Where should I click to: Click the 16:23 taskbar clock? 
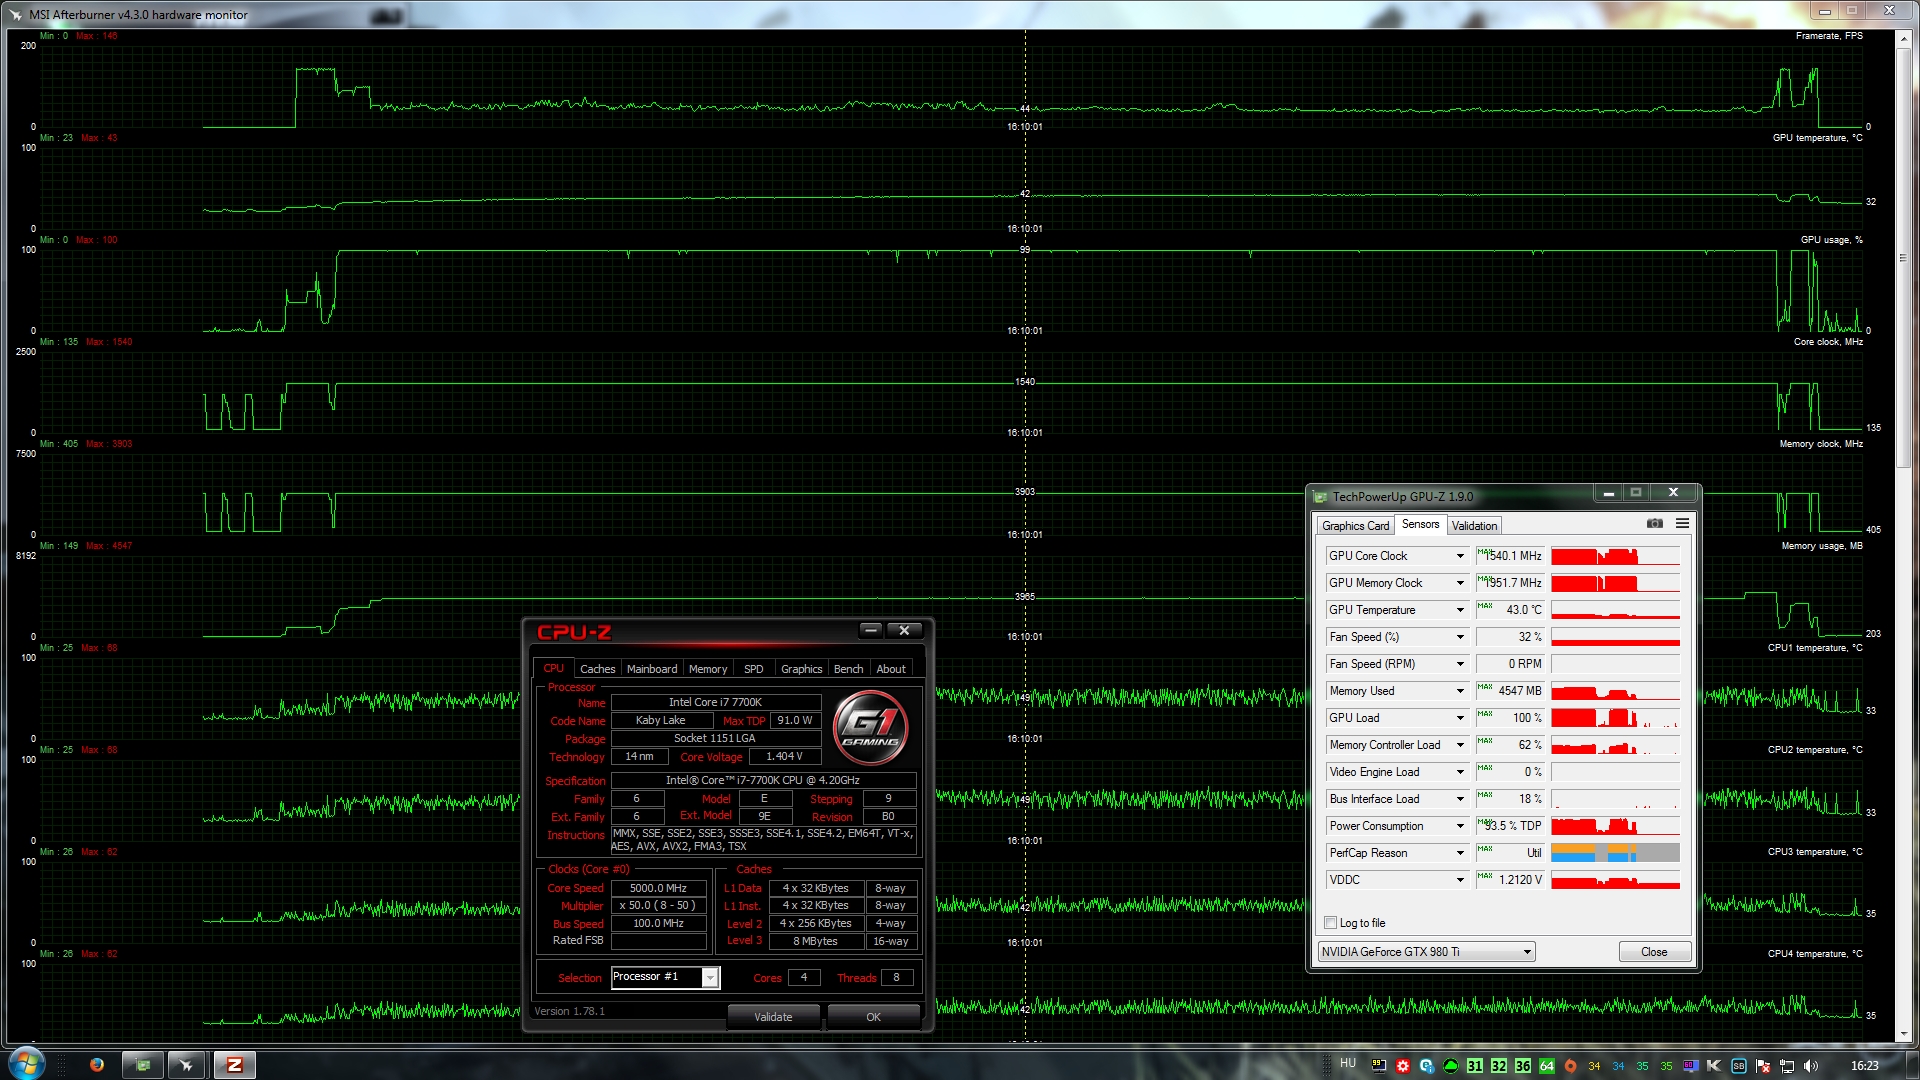click(x=1864, y=1066)
